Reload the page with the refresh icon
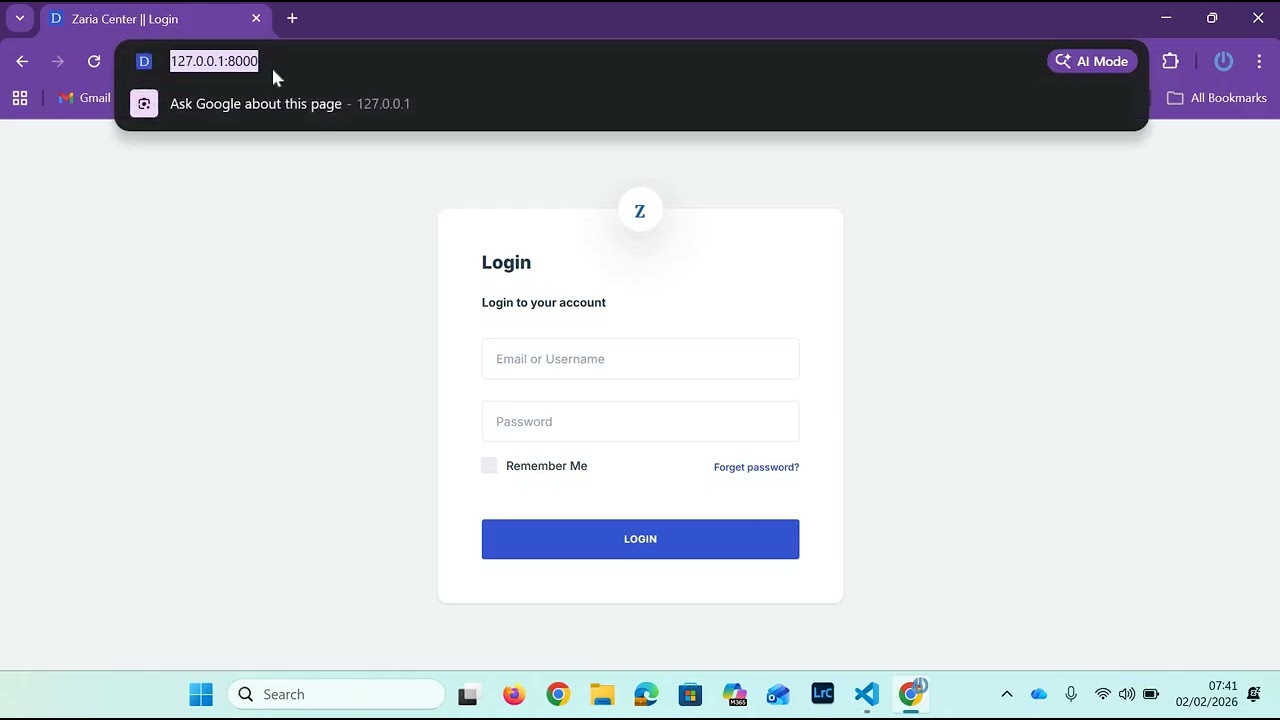Viewport: 1280px width, 720px height. (x=94, y=61)
